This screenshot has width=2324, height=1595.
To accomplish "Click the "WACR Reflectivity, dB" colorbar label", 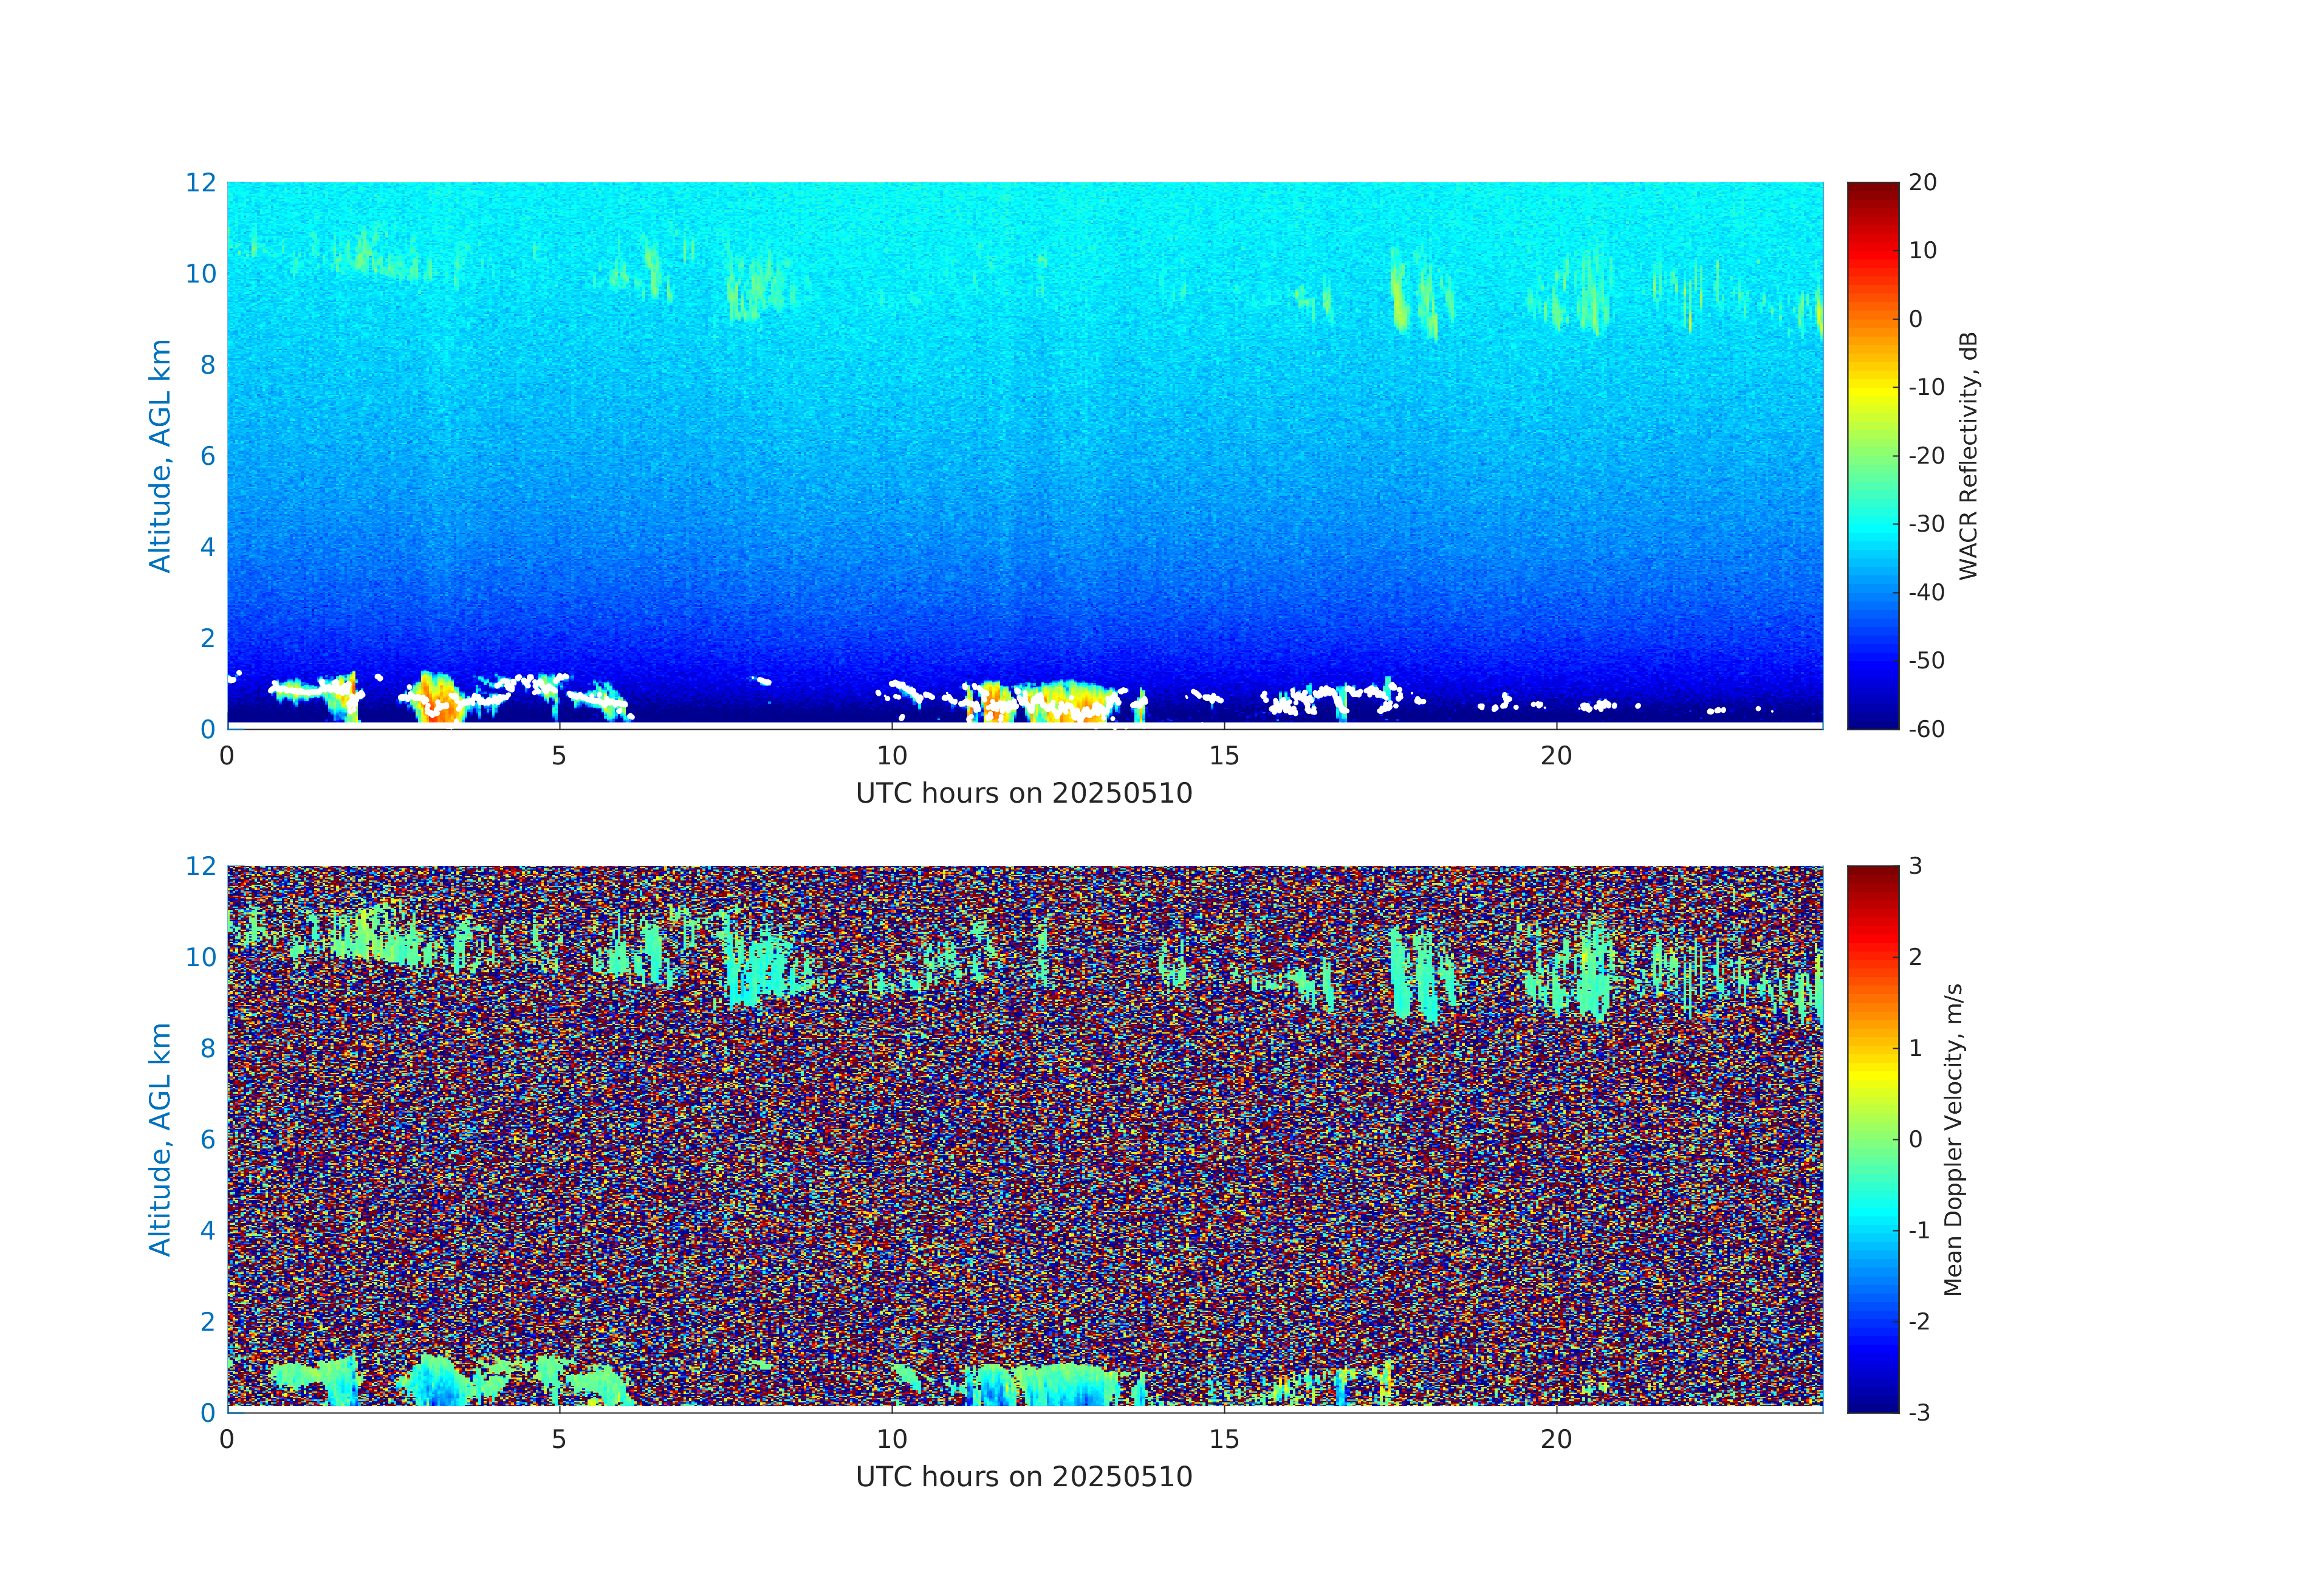I will pyautogui.click(x=1968, y=455).
